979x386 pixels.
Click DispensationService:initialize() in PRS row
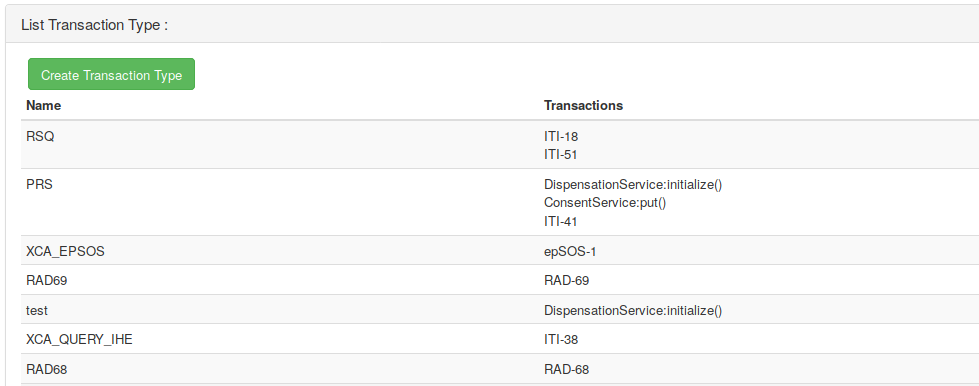(x=633, y=185)
